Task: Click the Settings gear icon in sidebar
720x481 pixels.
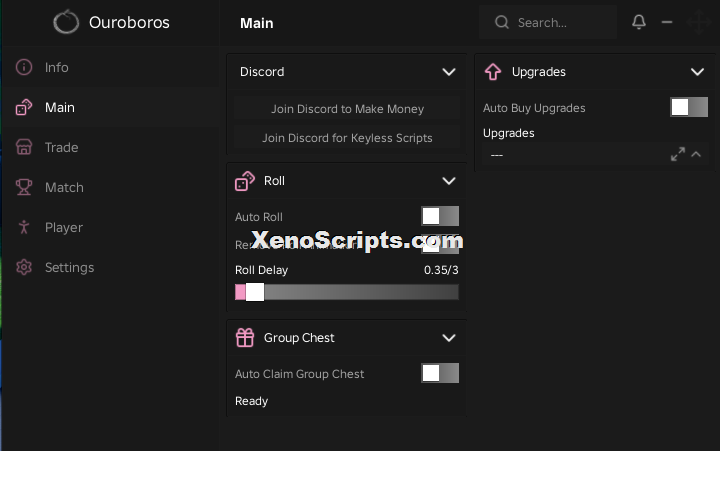Action: pos(24,267)
